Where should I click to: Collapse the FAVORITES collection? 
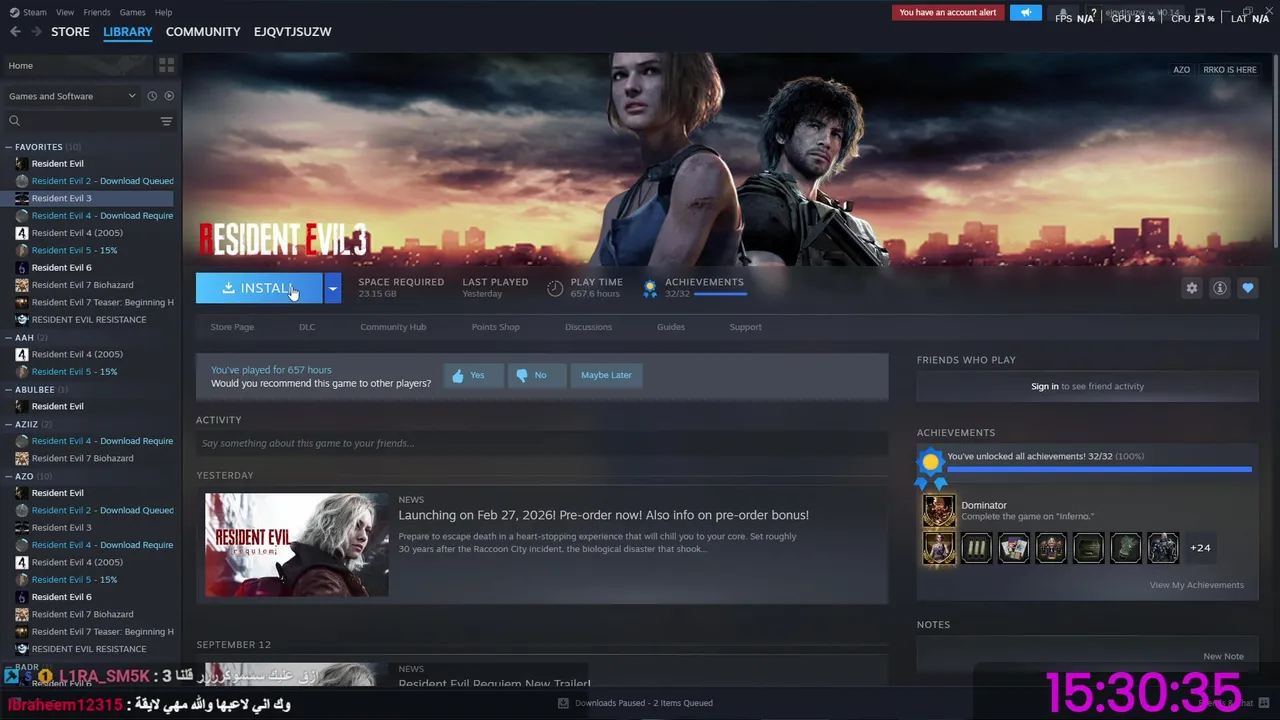[x=9, y=147]
